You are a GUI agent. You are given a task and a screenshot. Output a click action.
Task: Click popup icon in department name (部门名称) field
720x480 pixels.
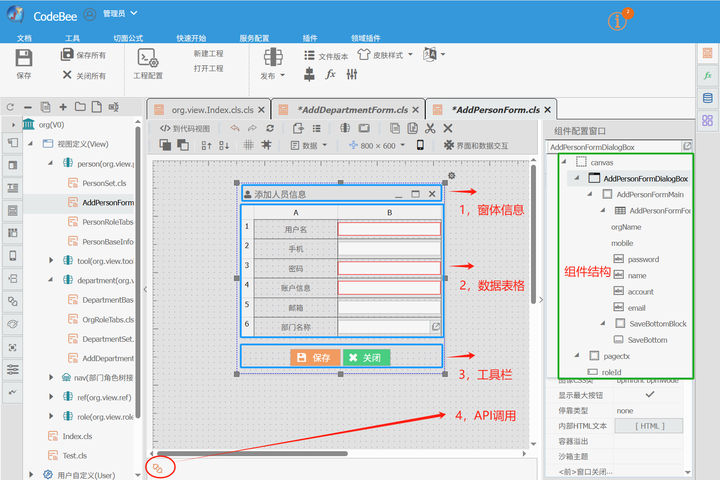pos(435,327)
